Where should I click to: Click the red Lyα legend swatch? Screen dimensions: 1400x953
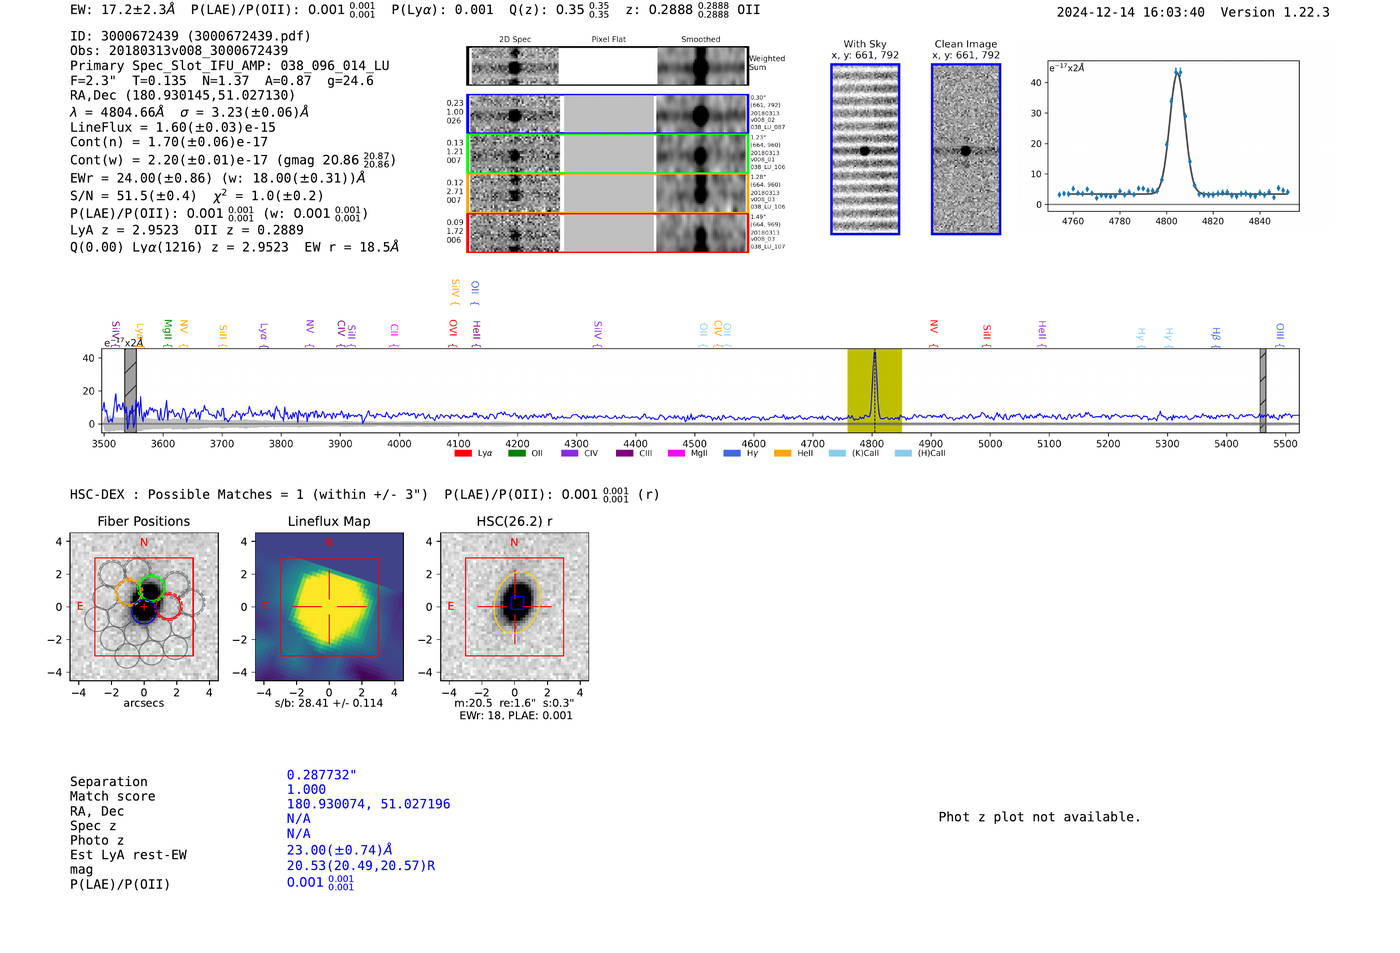pos(462,453)
